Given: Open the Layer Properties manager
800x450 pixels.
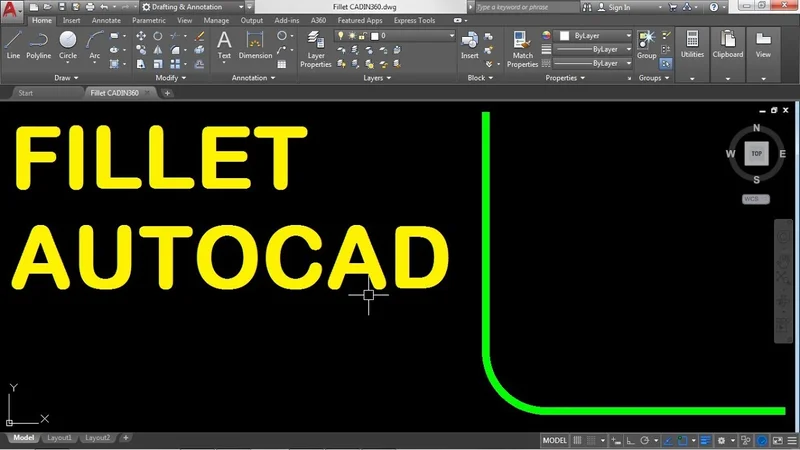Looking at the screenshot, I should click(x=316, y=47).
